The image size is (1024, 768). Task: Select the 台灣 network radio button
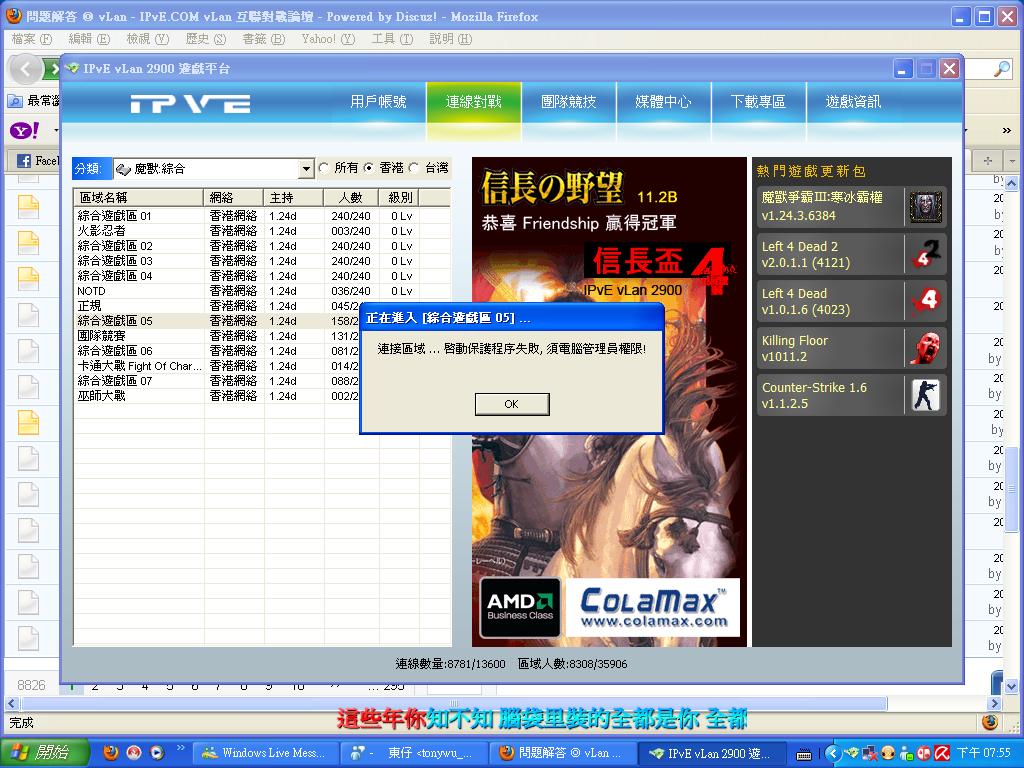pos(413,168)
